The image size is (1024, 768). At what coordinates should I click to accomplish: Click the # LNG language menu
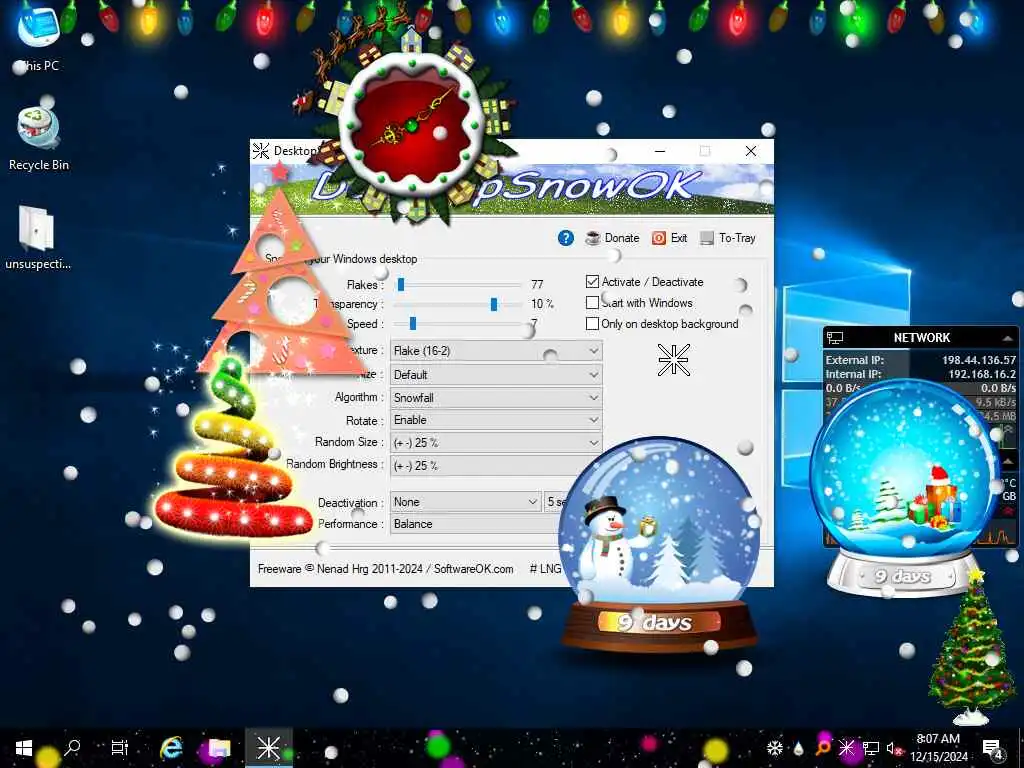pos(545,569)
